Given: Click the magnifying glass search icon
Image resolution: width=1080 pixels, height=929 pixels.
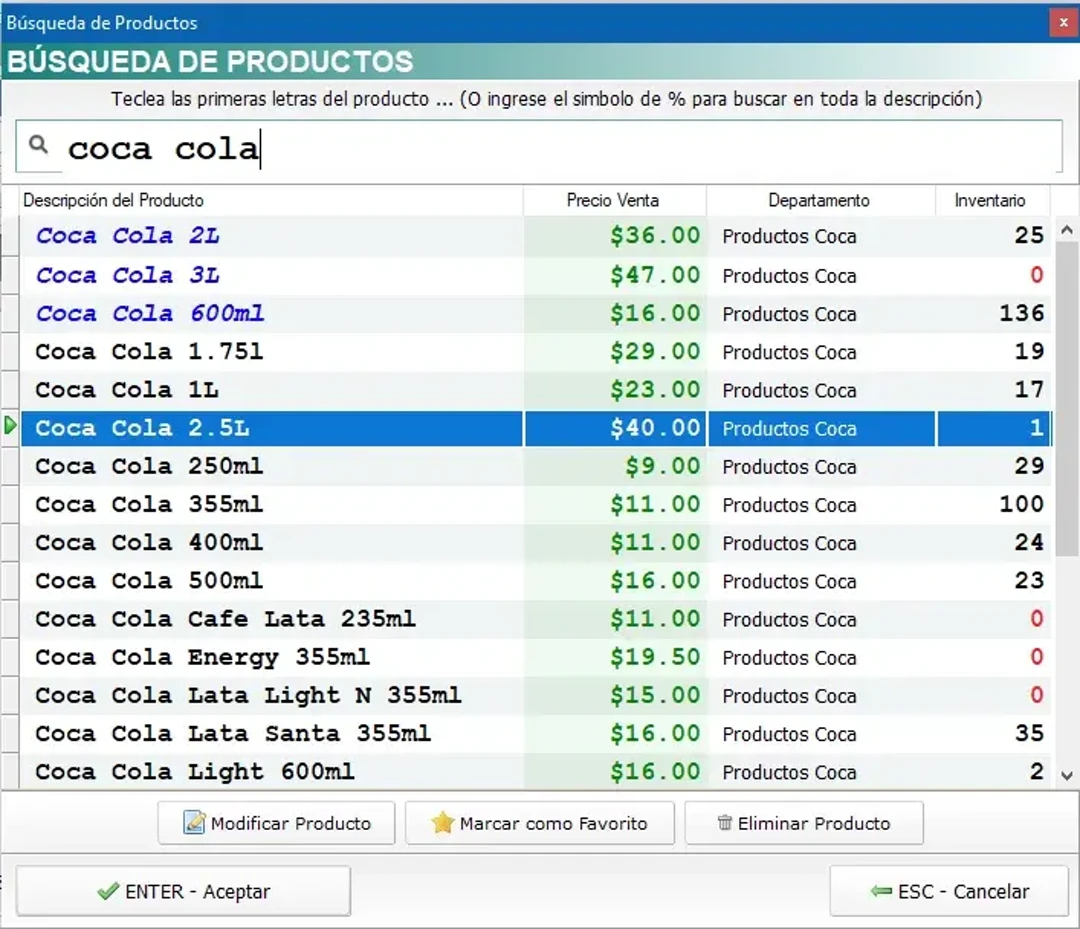Looking at the screenshot, I should click(x=39, y=145).
